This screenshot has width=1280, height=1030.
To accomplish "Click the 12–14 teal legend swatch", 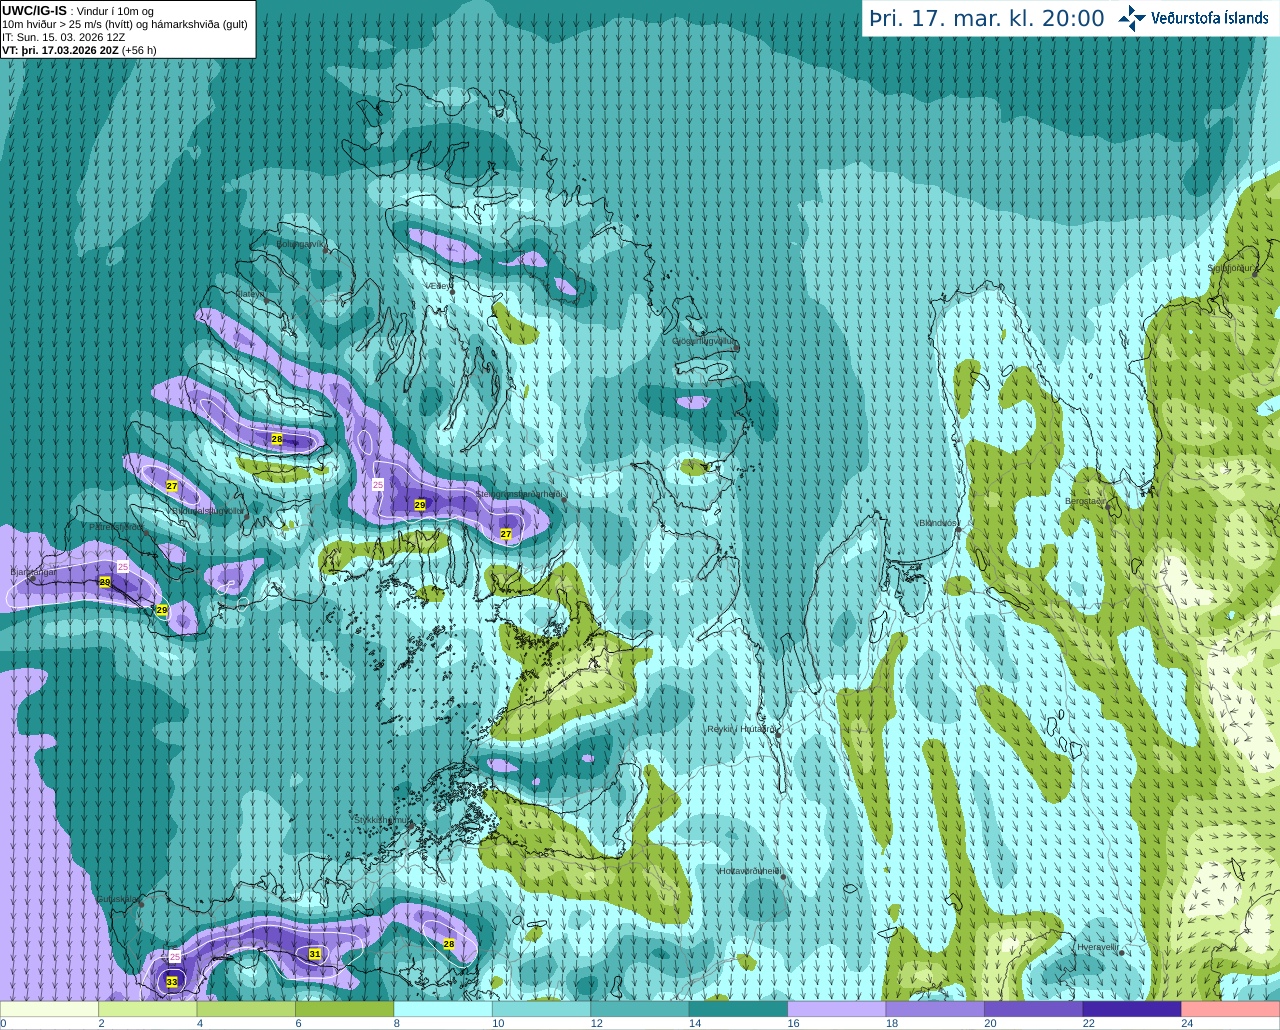I will click(640, 1008).
